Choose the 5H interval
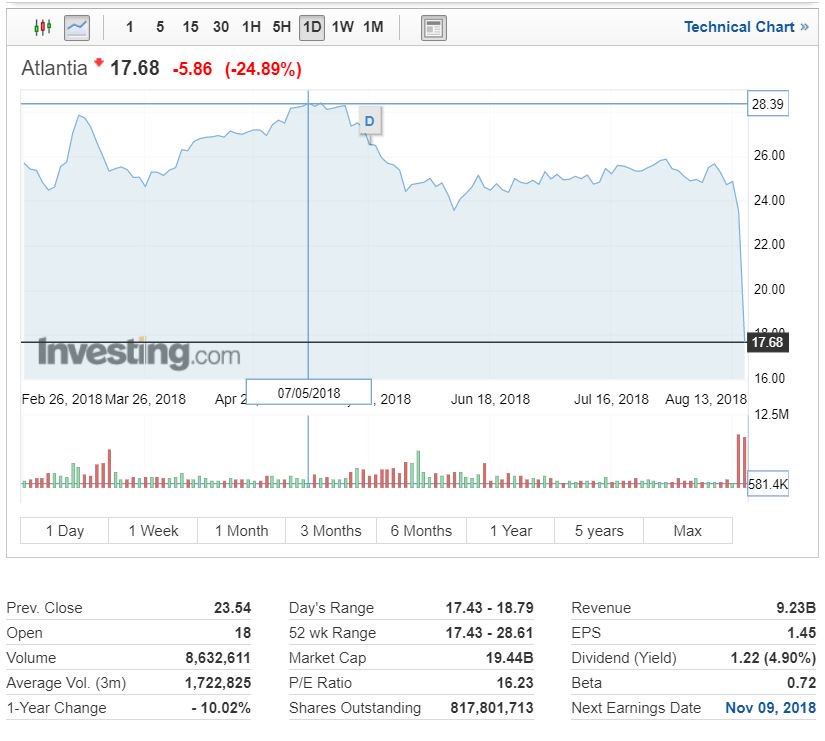 pyautogui.click(x=281, y=27)
